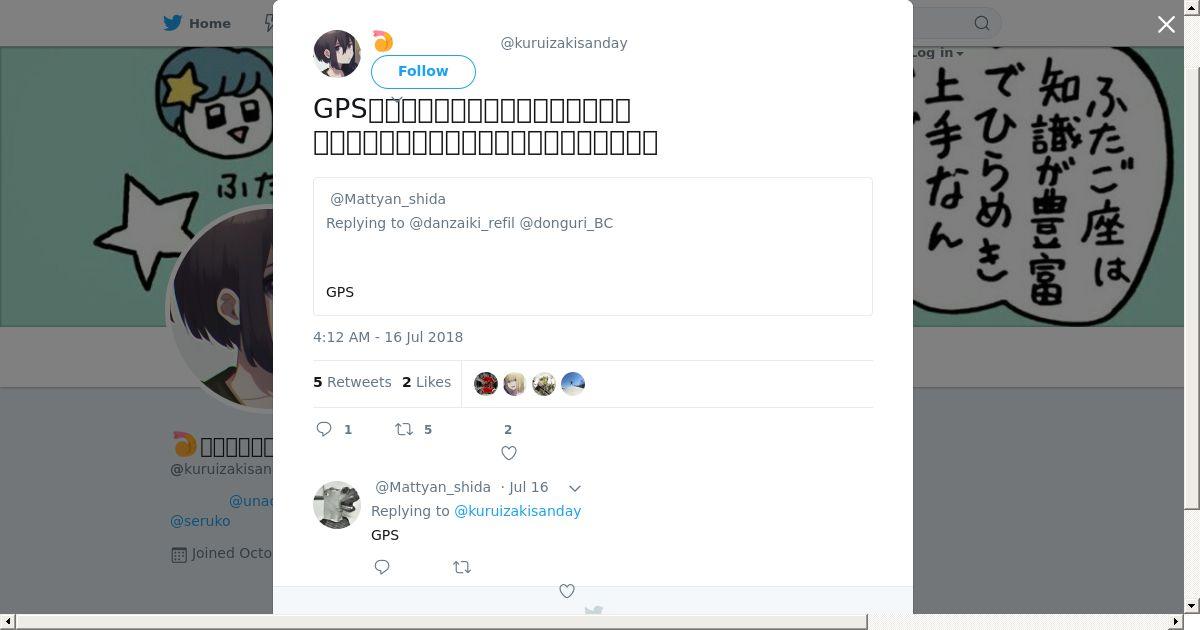
Task: Close the tweet overlay with the X
Action: (x=1166, y=24)
